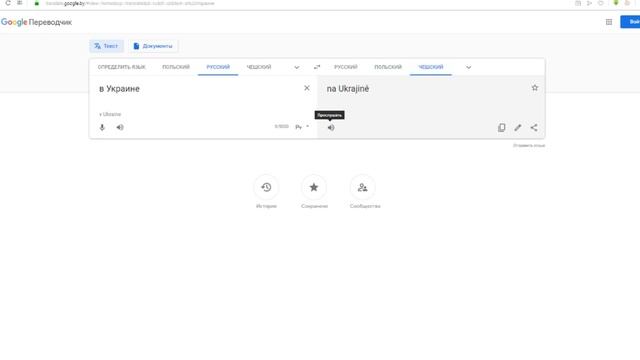Click the blue sign-in button
Viewport: 640px width, 360px height.
[631, 22]
